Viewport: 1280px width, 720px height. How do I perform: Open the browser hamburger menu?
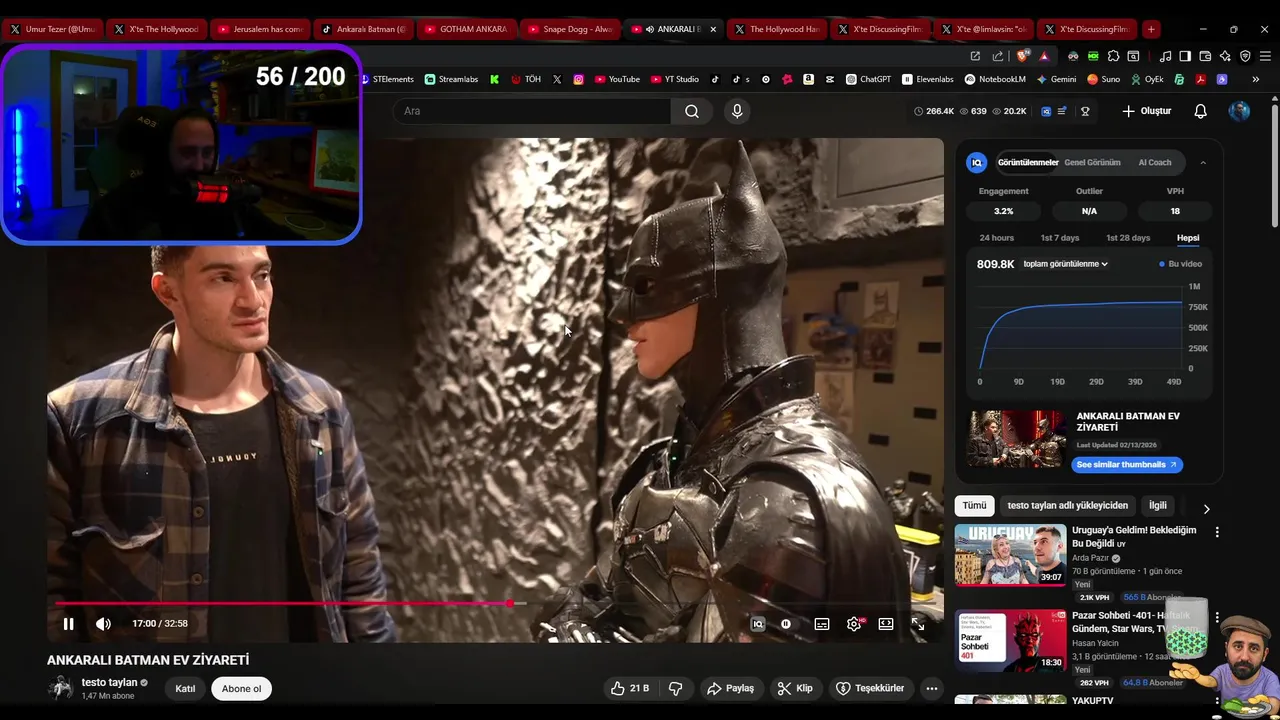[1265, 56]
